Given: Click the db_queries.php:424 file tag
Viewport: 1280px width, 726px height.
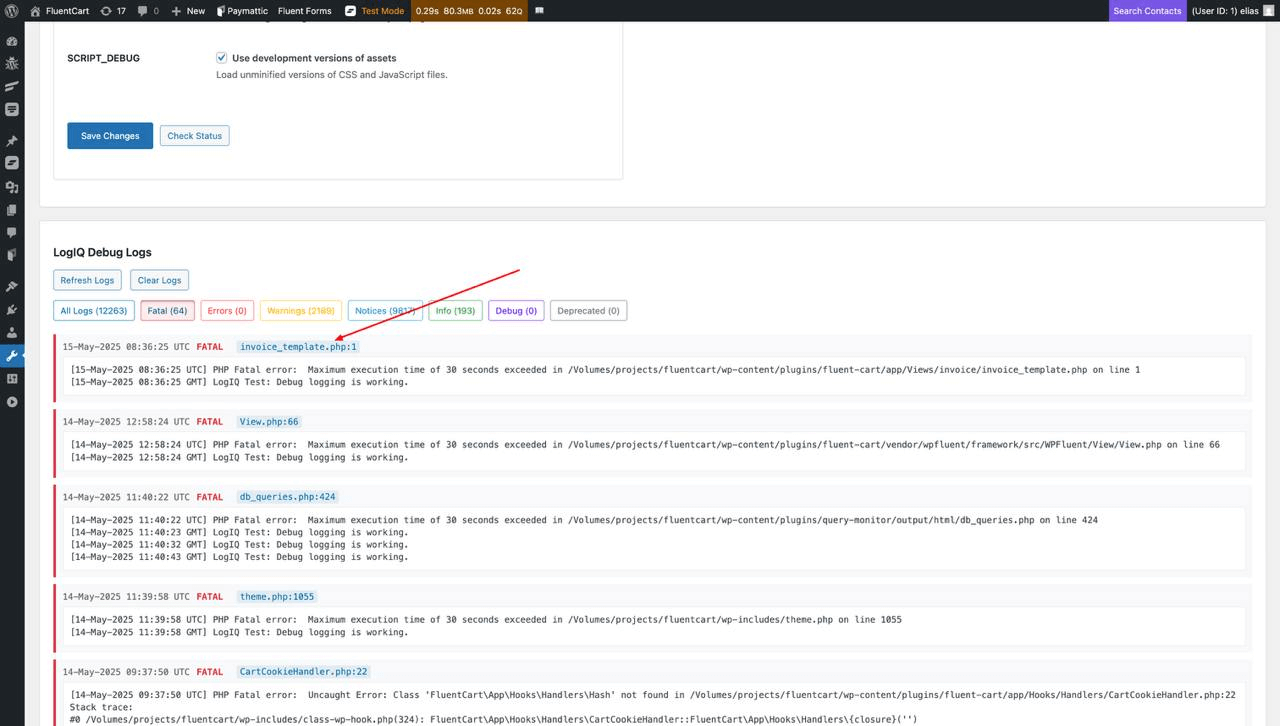Looking at the screenshot, I should click(x=288, y=497).
